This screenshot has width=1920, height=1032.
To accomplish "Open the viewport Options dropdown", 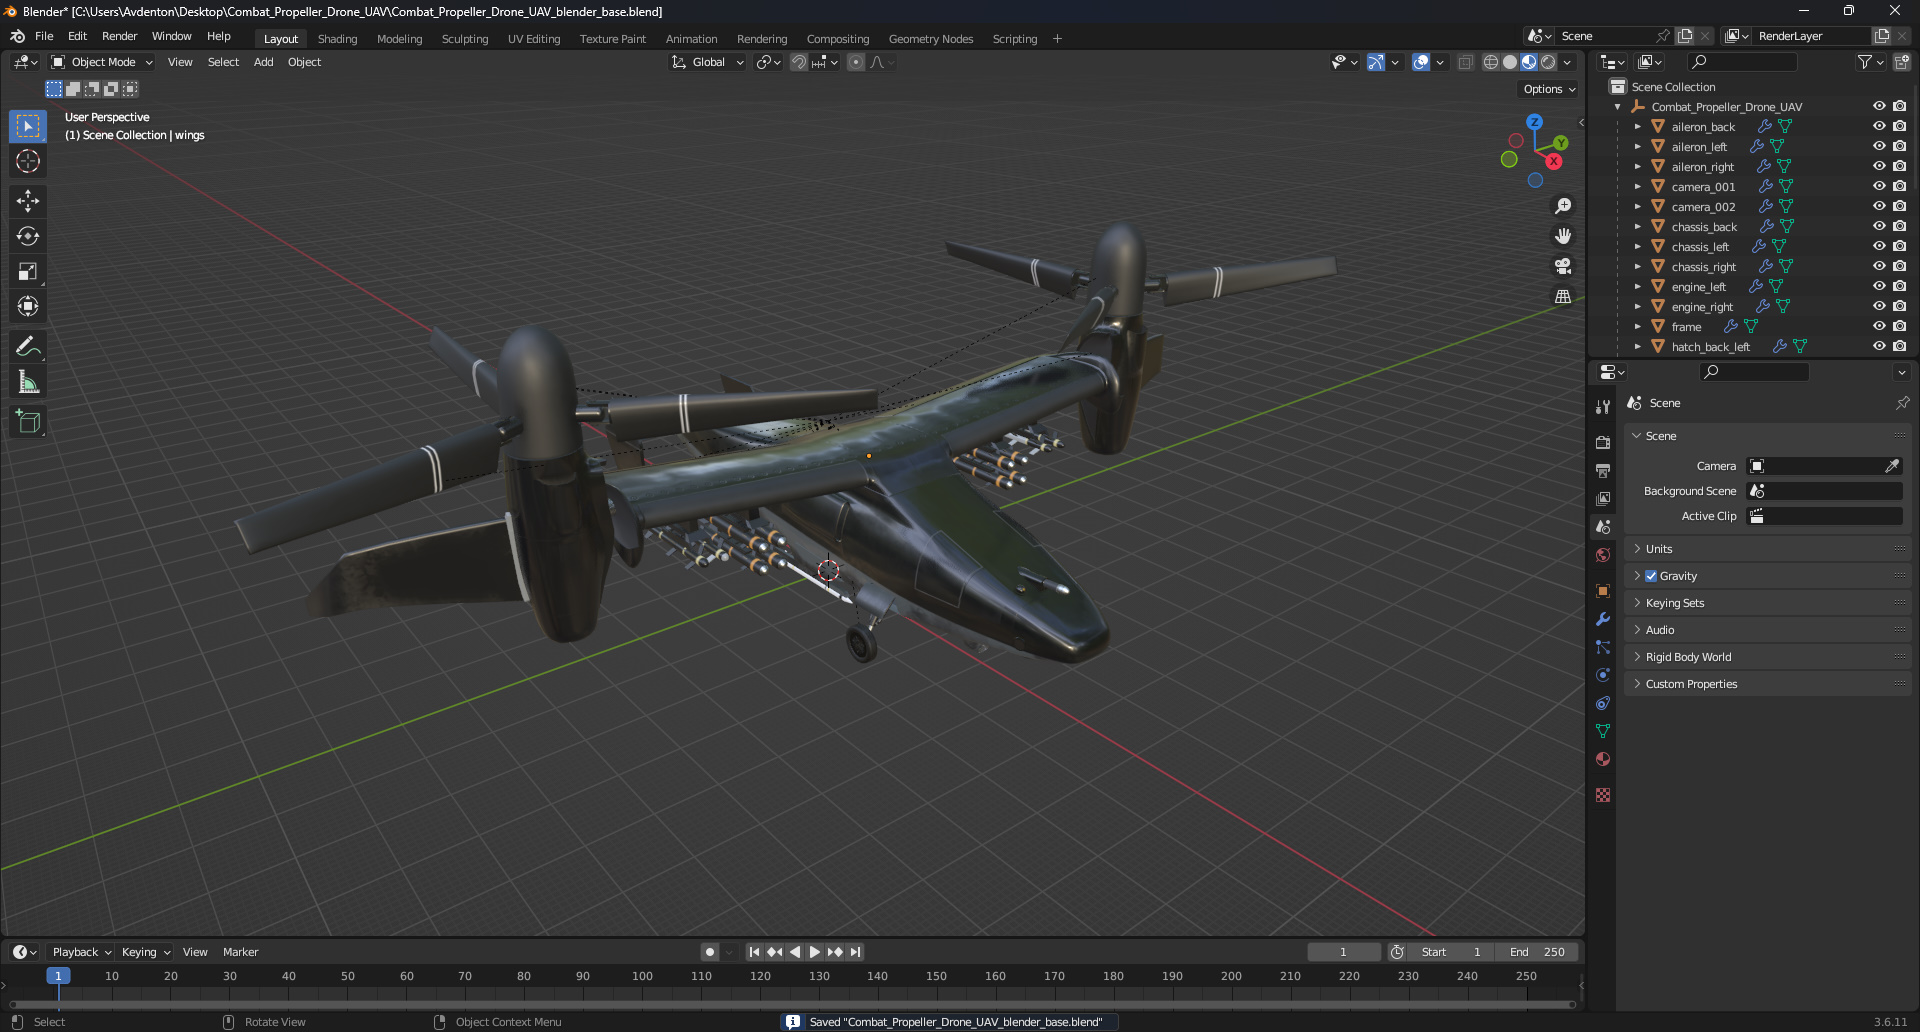I will (x=1549, y=89).
